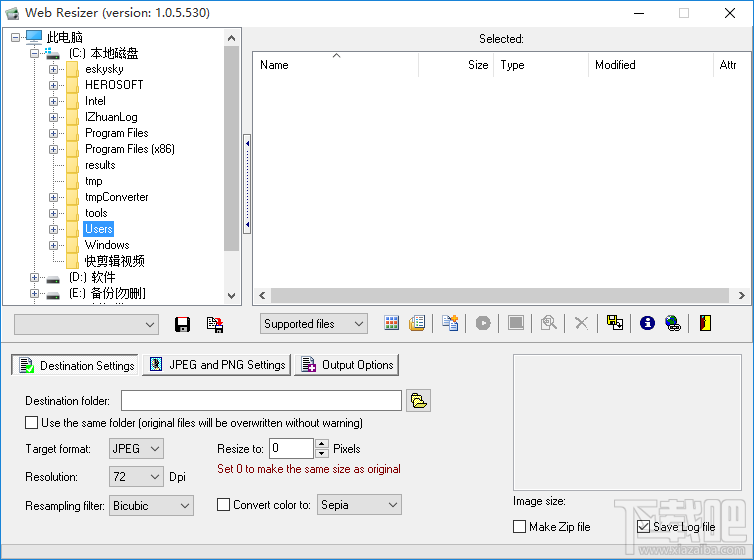
Task: Select the tools folder in tree
Action: coord(96,213)
